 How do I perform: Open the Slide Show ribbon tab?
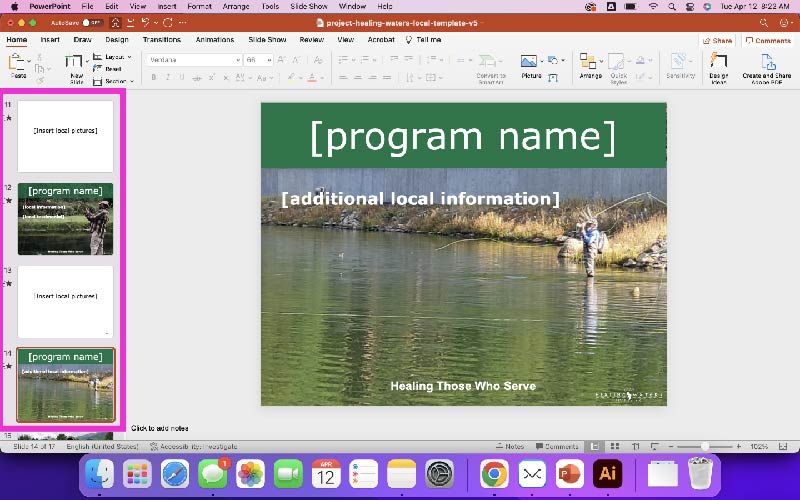(x=267, y=39)
